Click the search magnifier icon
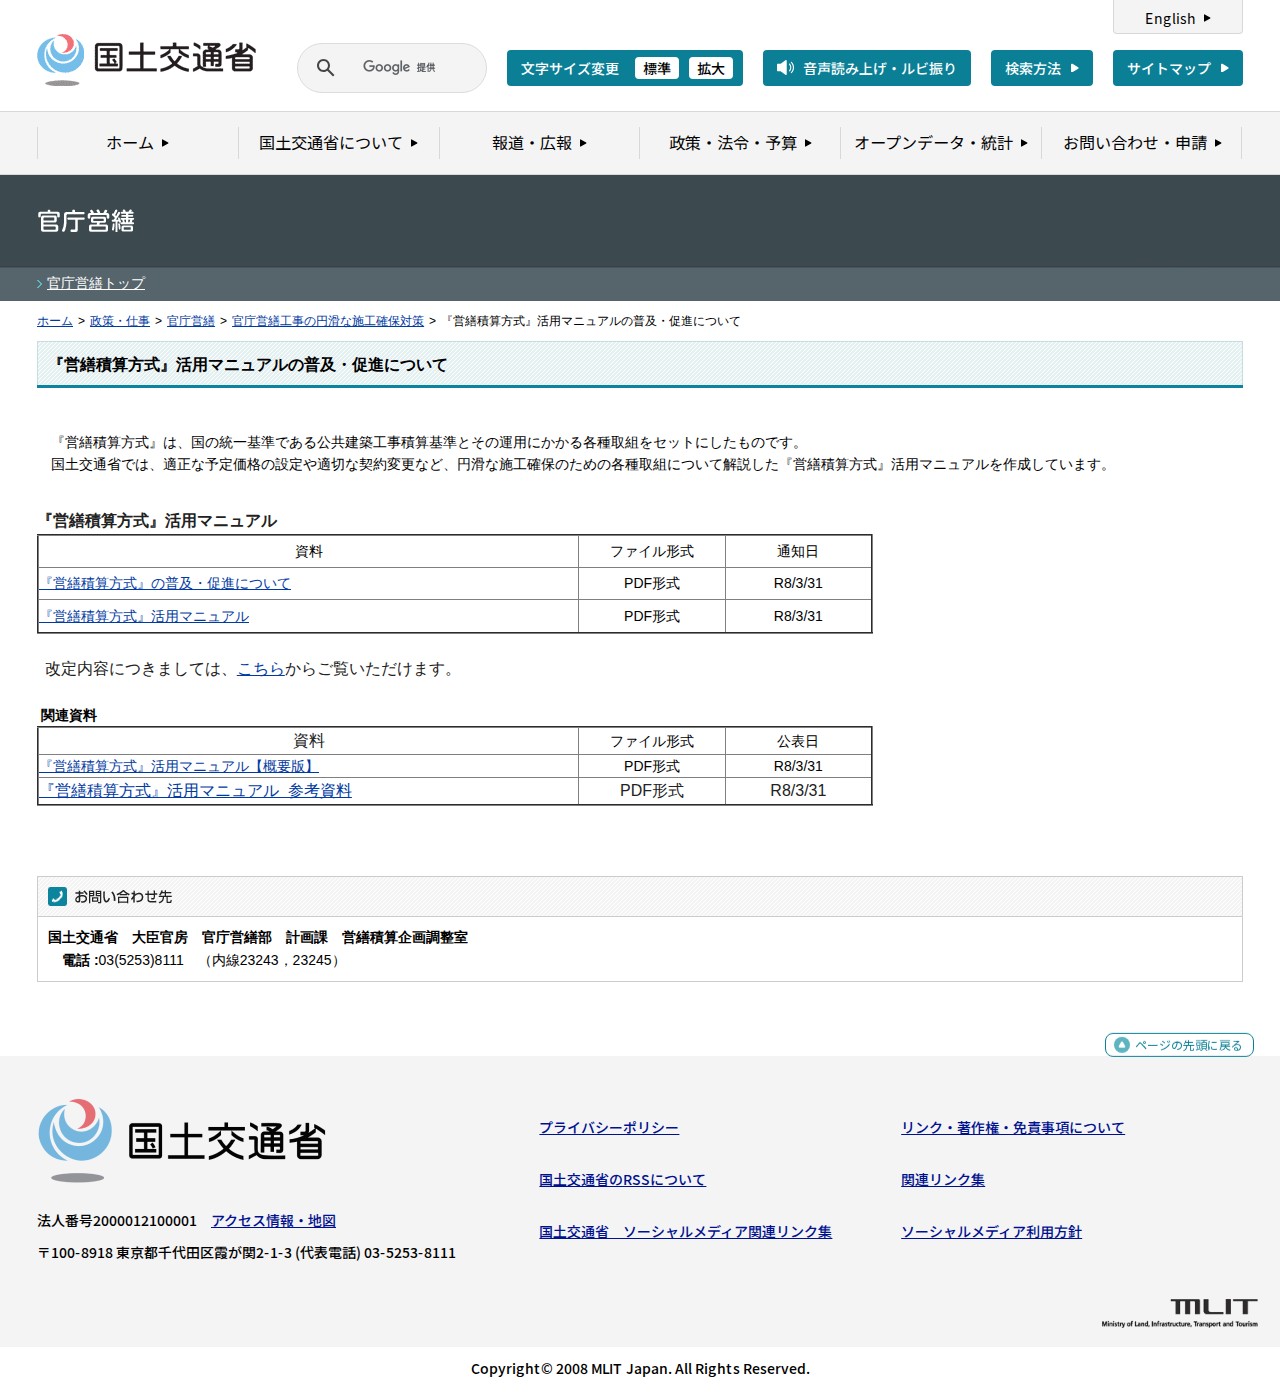1280x1398 pixels. (x=325, y=68)
